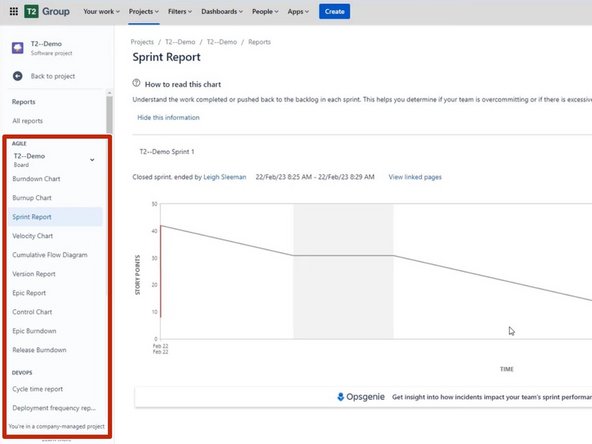
Task: Click the Sprint Report page title
Action: coord(166,57)
